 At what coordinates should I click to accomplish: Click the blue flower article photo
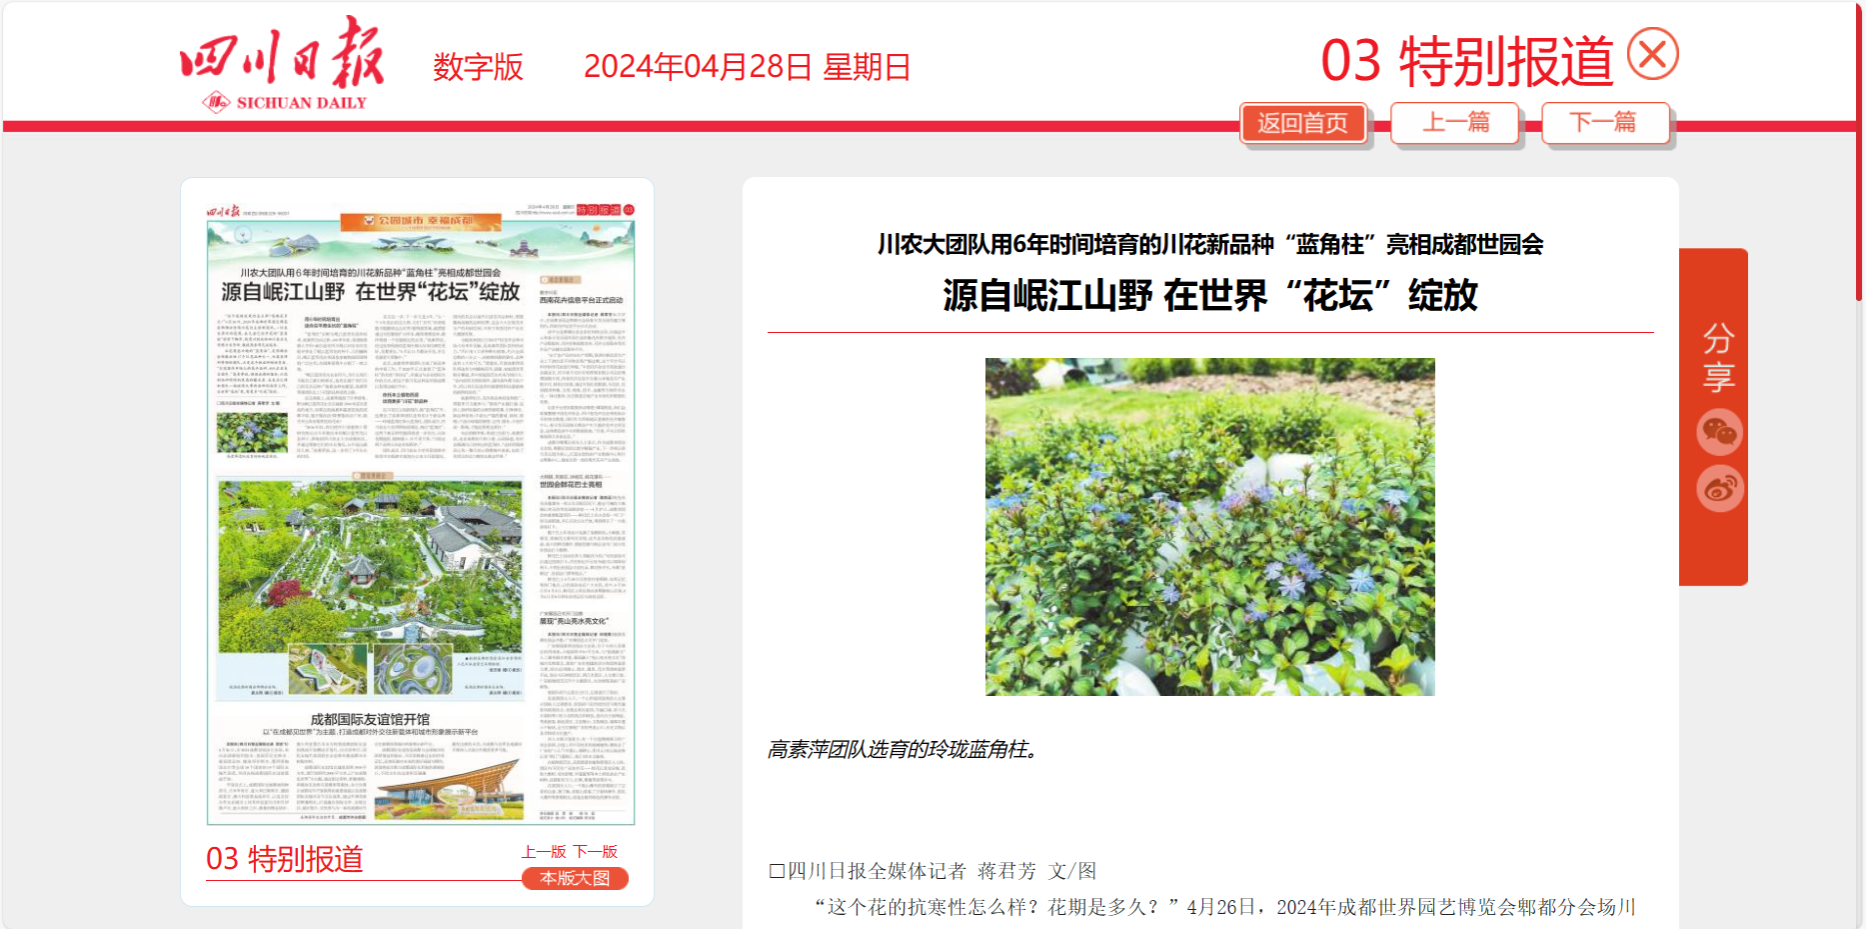pyautogui.click(x=1209, y=526)
